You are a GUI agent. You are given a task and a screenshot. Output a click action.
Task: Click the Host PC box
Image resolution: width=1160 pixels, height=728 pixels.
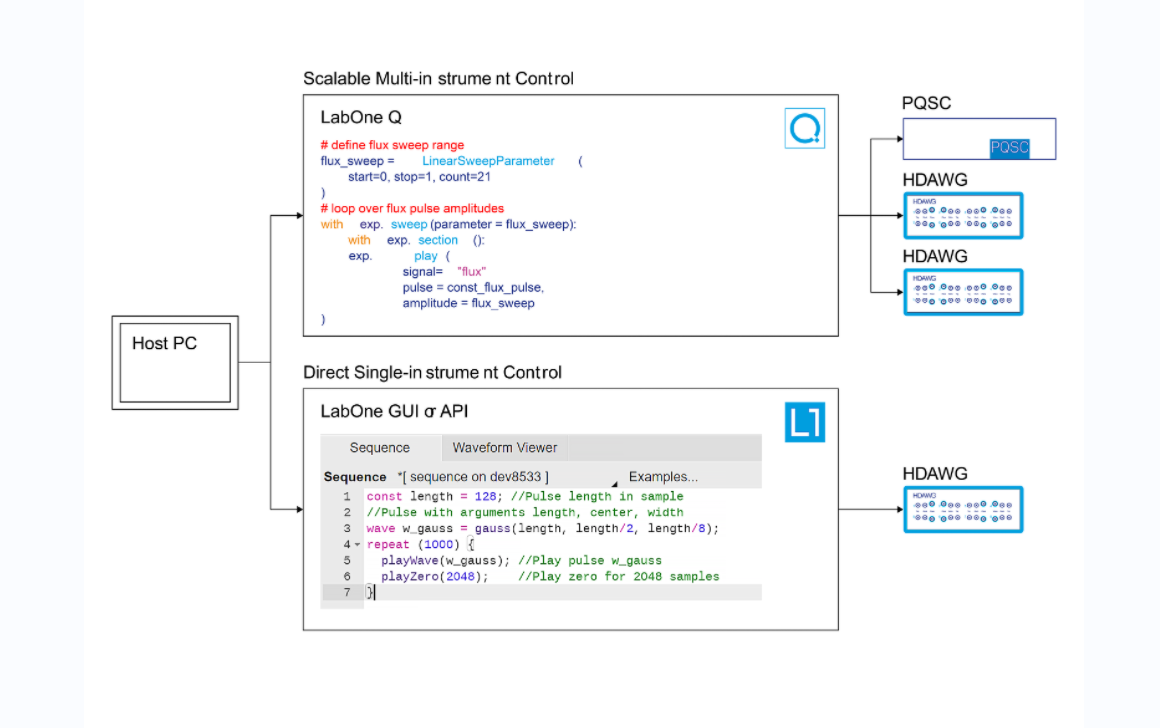[175, 362]
